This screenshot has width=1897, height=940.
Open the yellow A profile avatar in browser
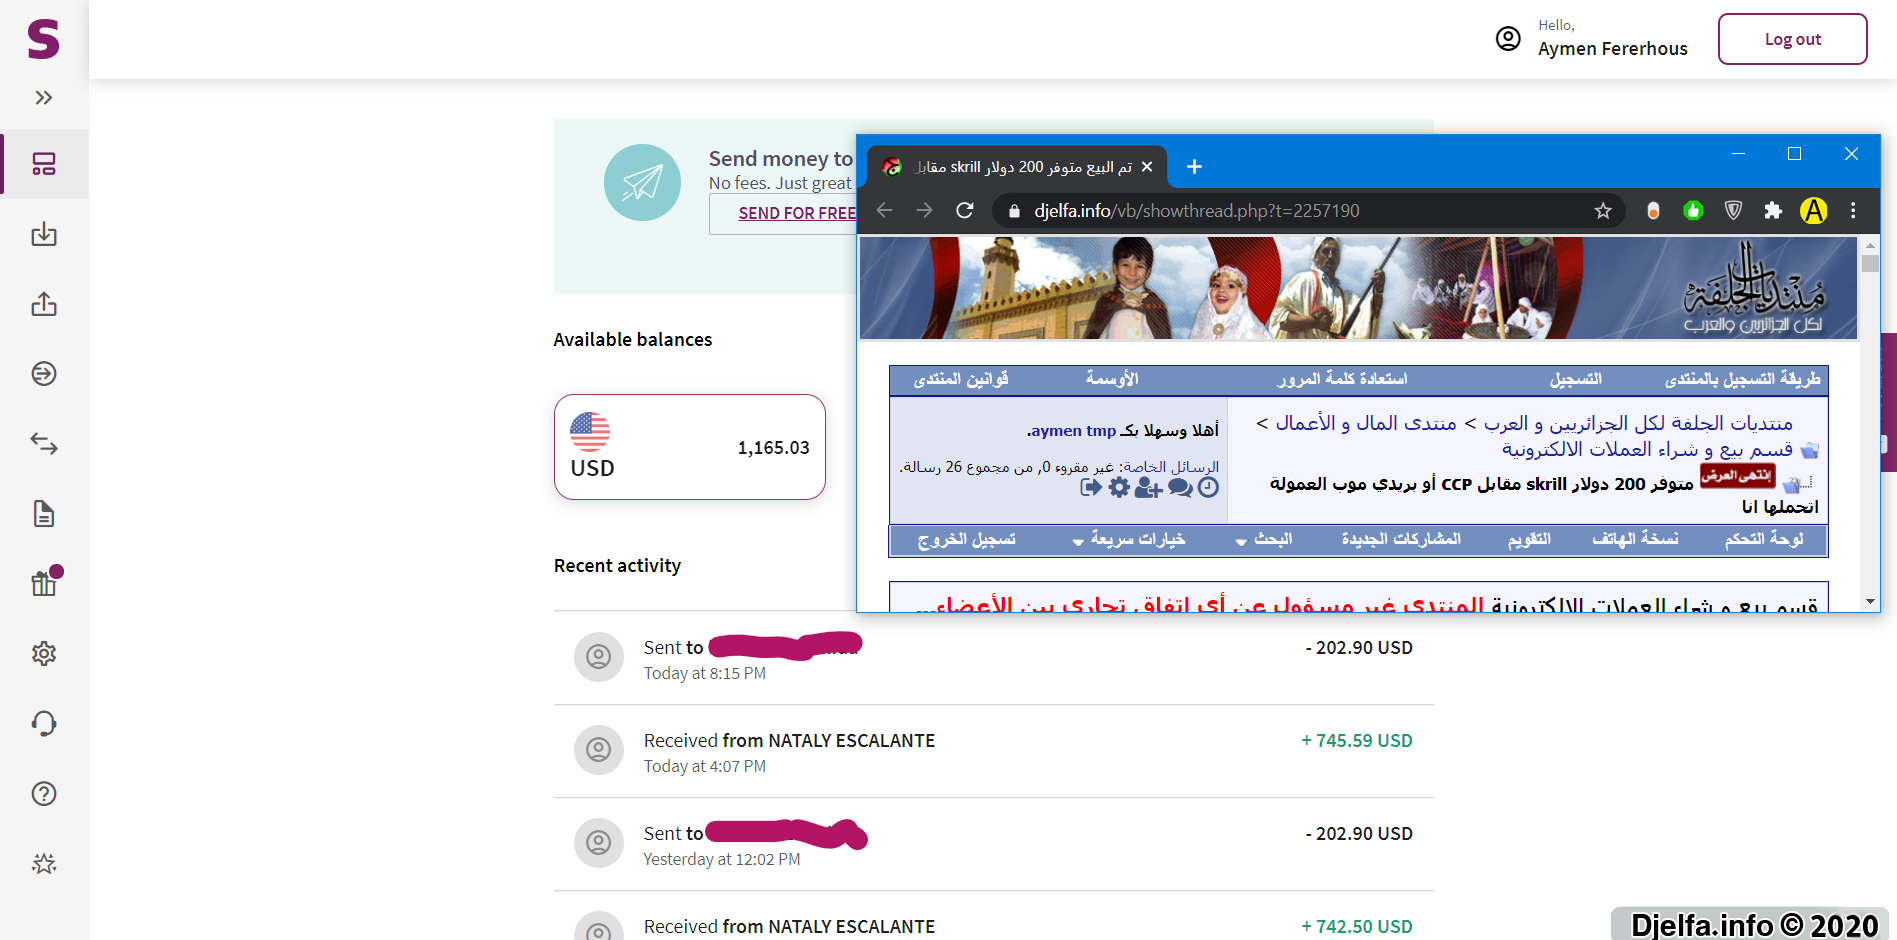pos(1813,210)
